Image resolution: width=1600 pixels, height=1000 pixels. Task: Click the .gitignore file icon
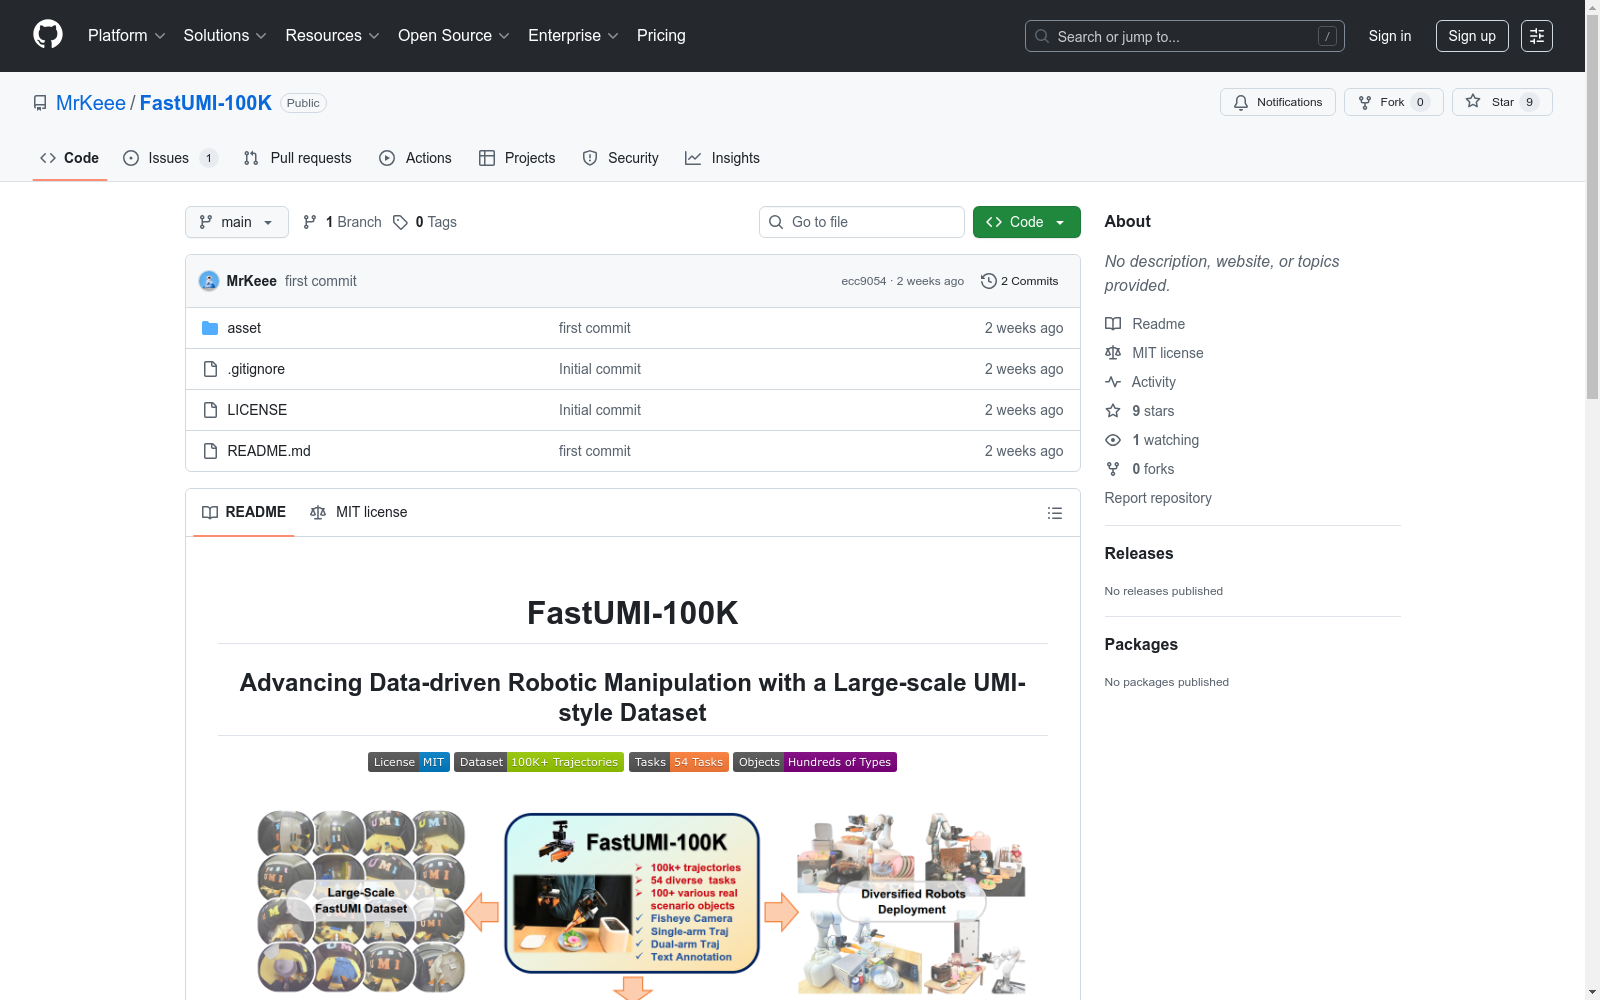click(210, 369)
